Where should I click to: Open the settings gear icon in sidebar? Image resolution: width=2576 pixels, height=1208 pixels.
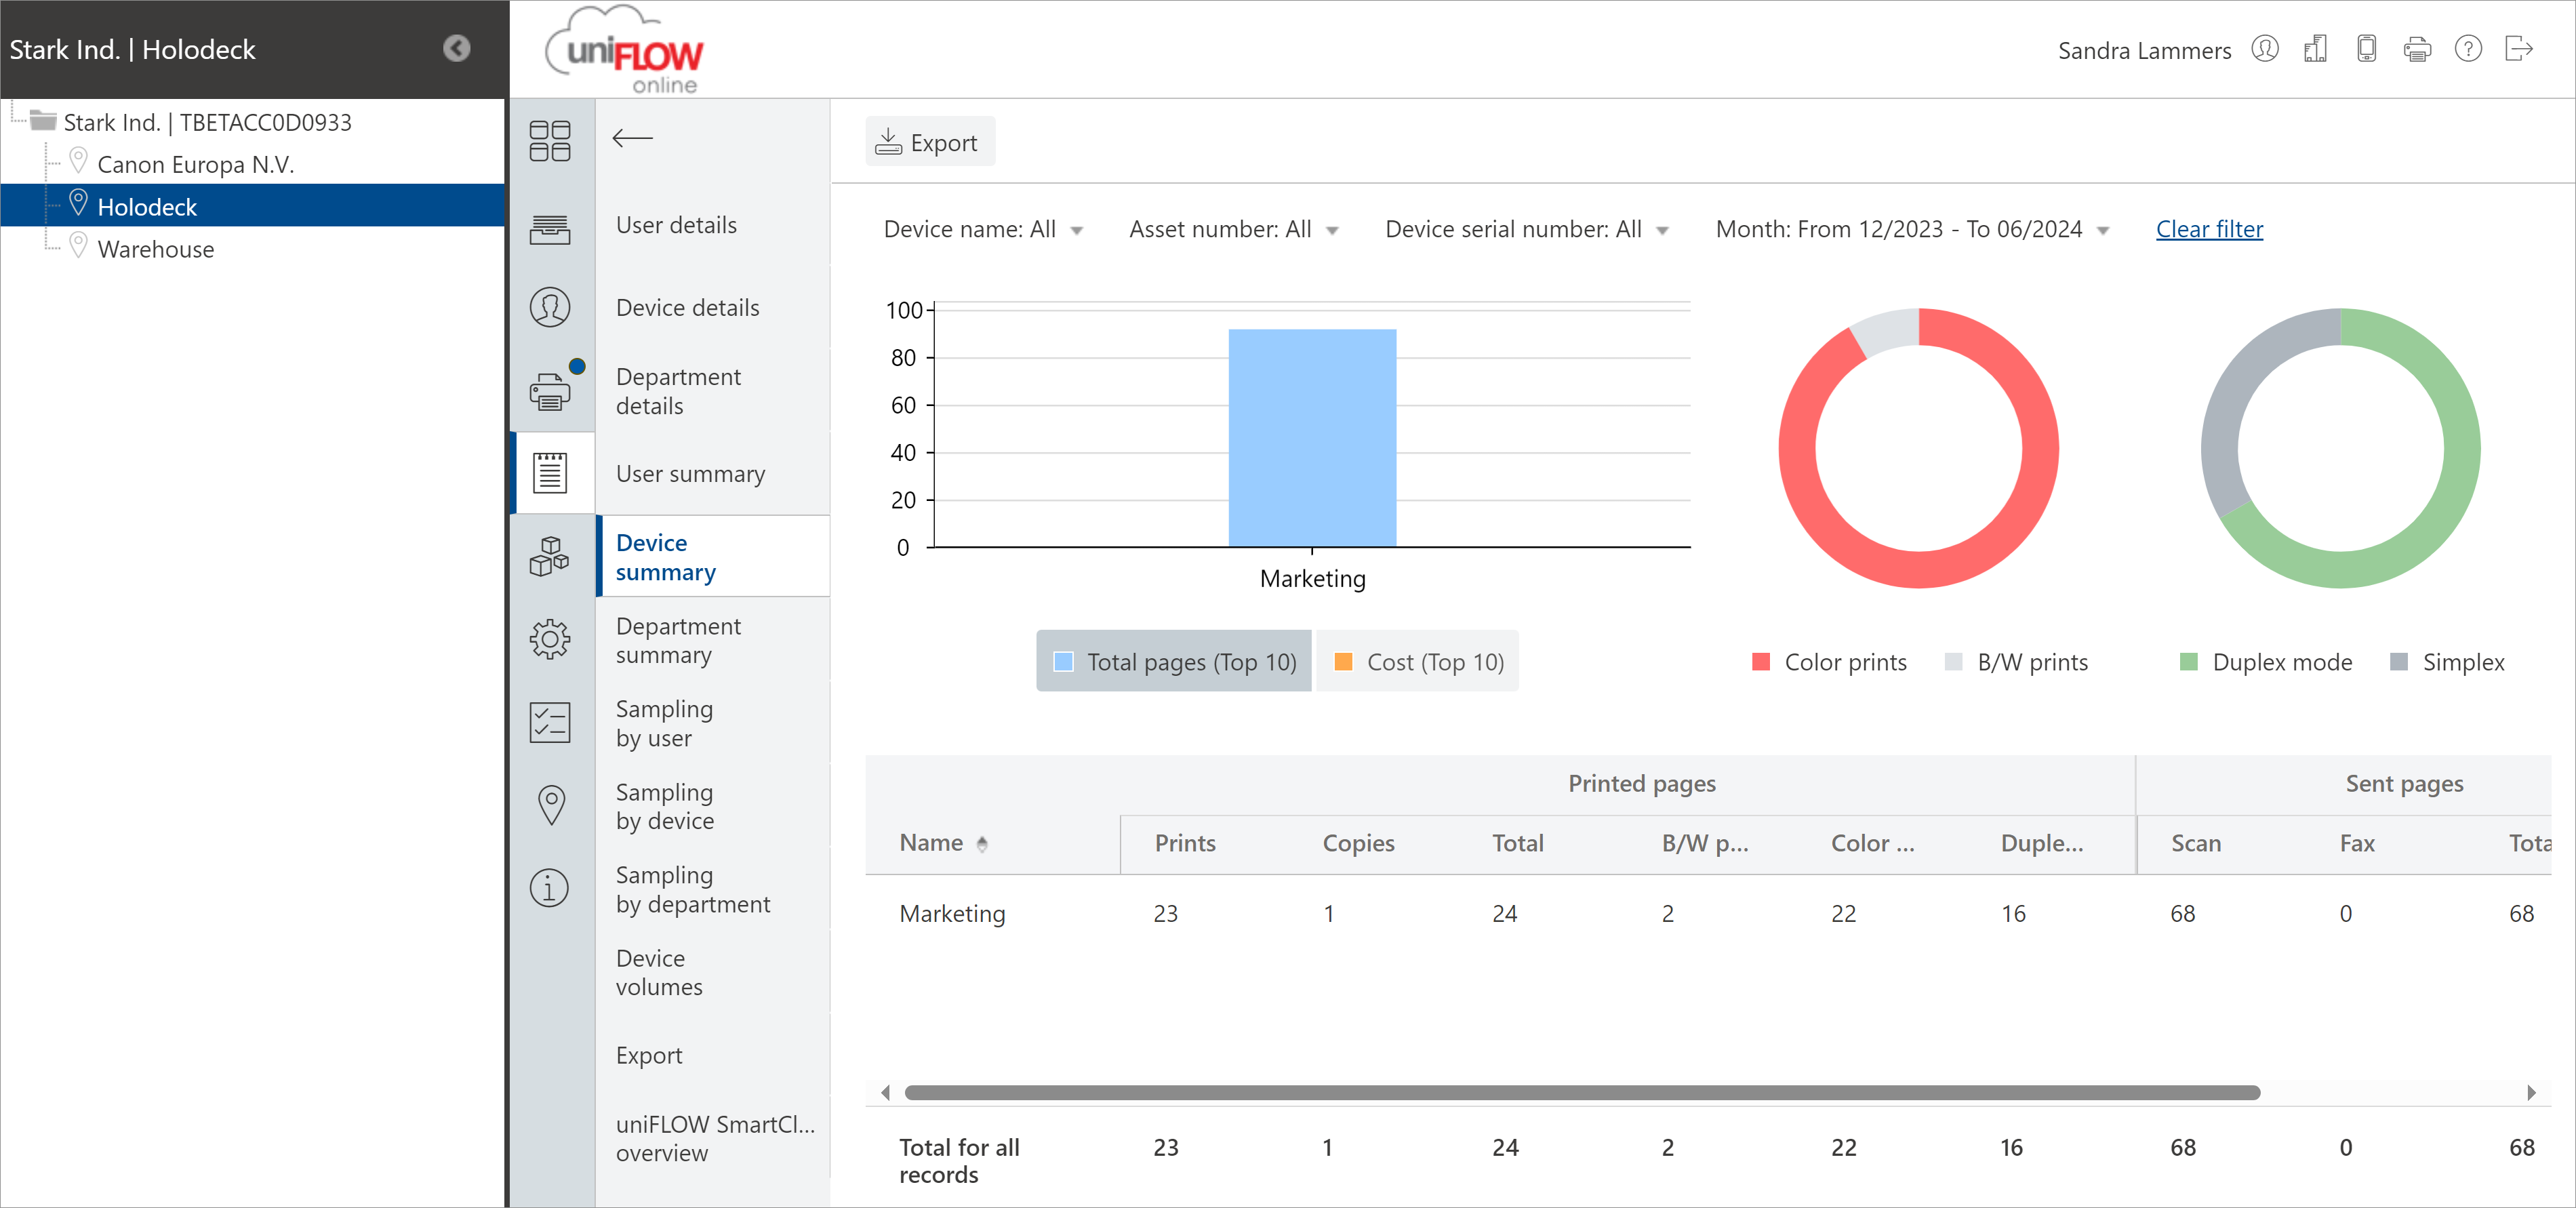click(x=549, y=638)
